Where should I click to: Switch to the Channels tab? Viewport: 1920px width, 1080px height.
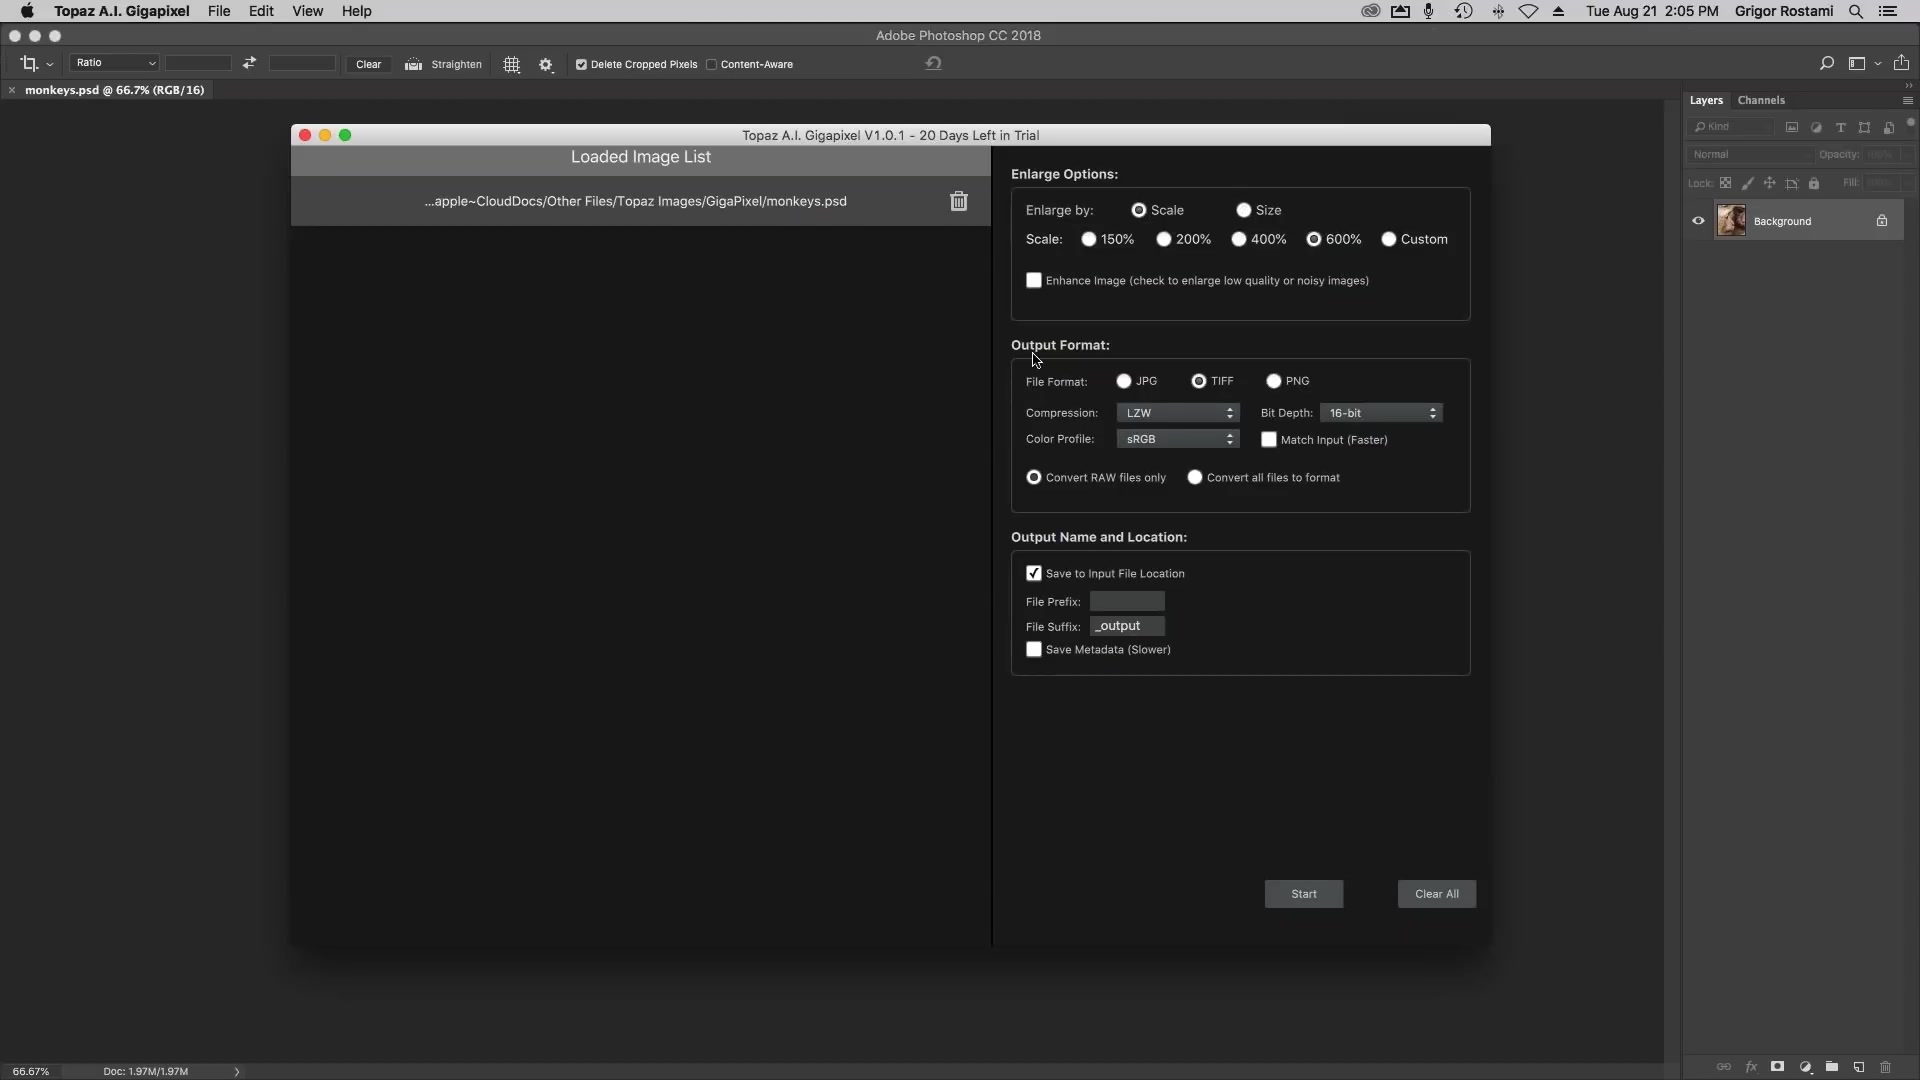click(1761, 100)
